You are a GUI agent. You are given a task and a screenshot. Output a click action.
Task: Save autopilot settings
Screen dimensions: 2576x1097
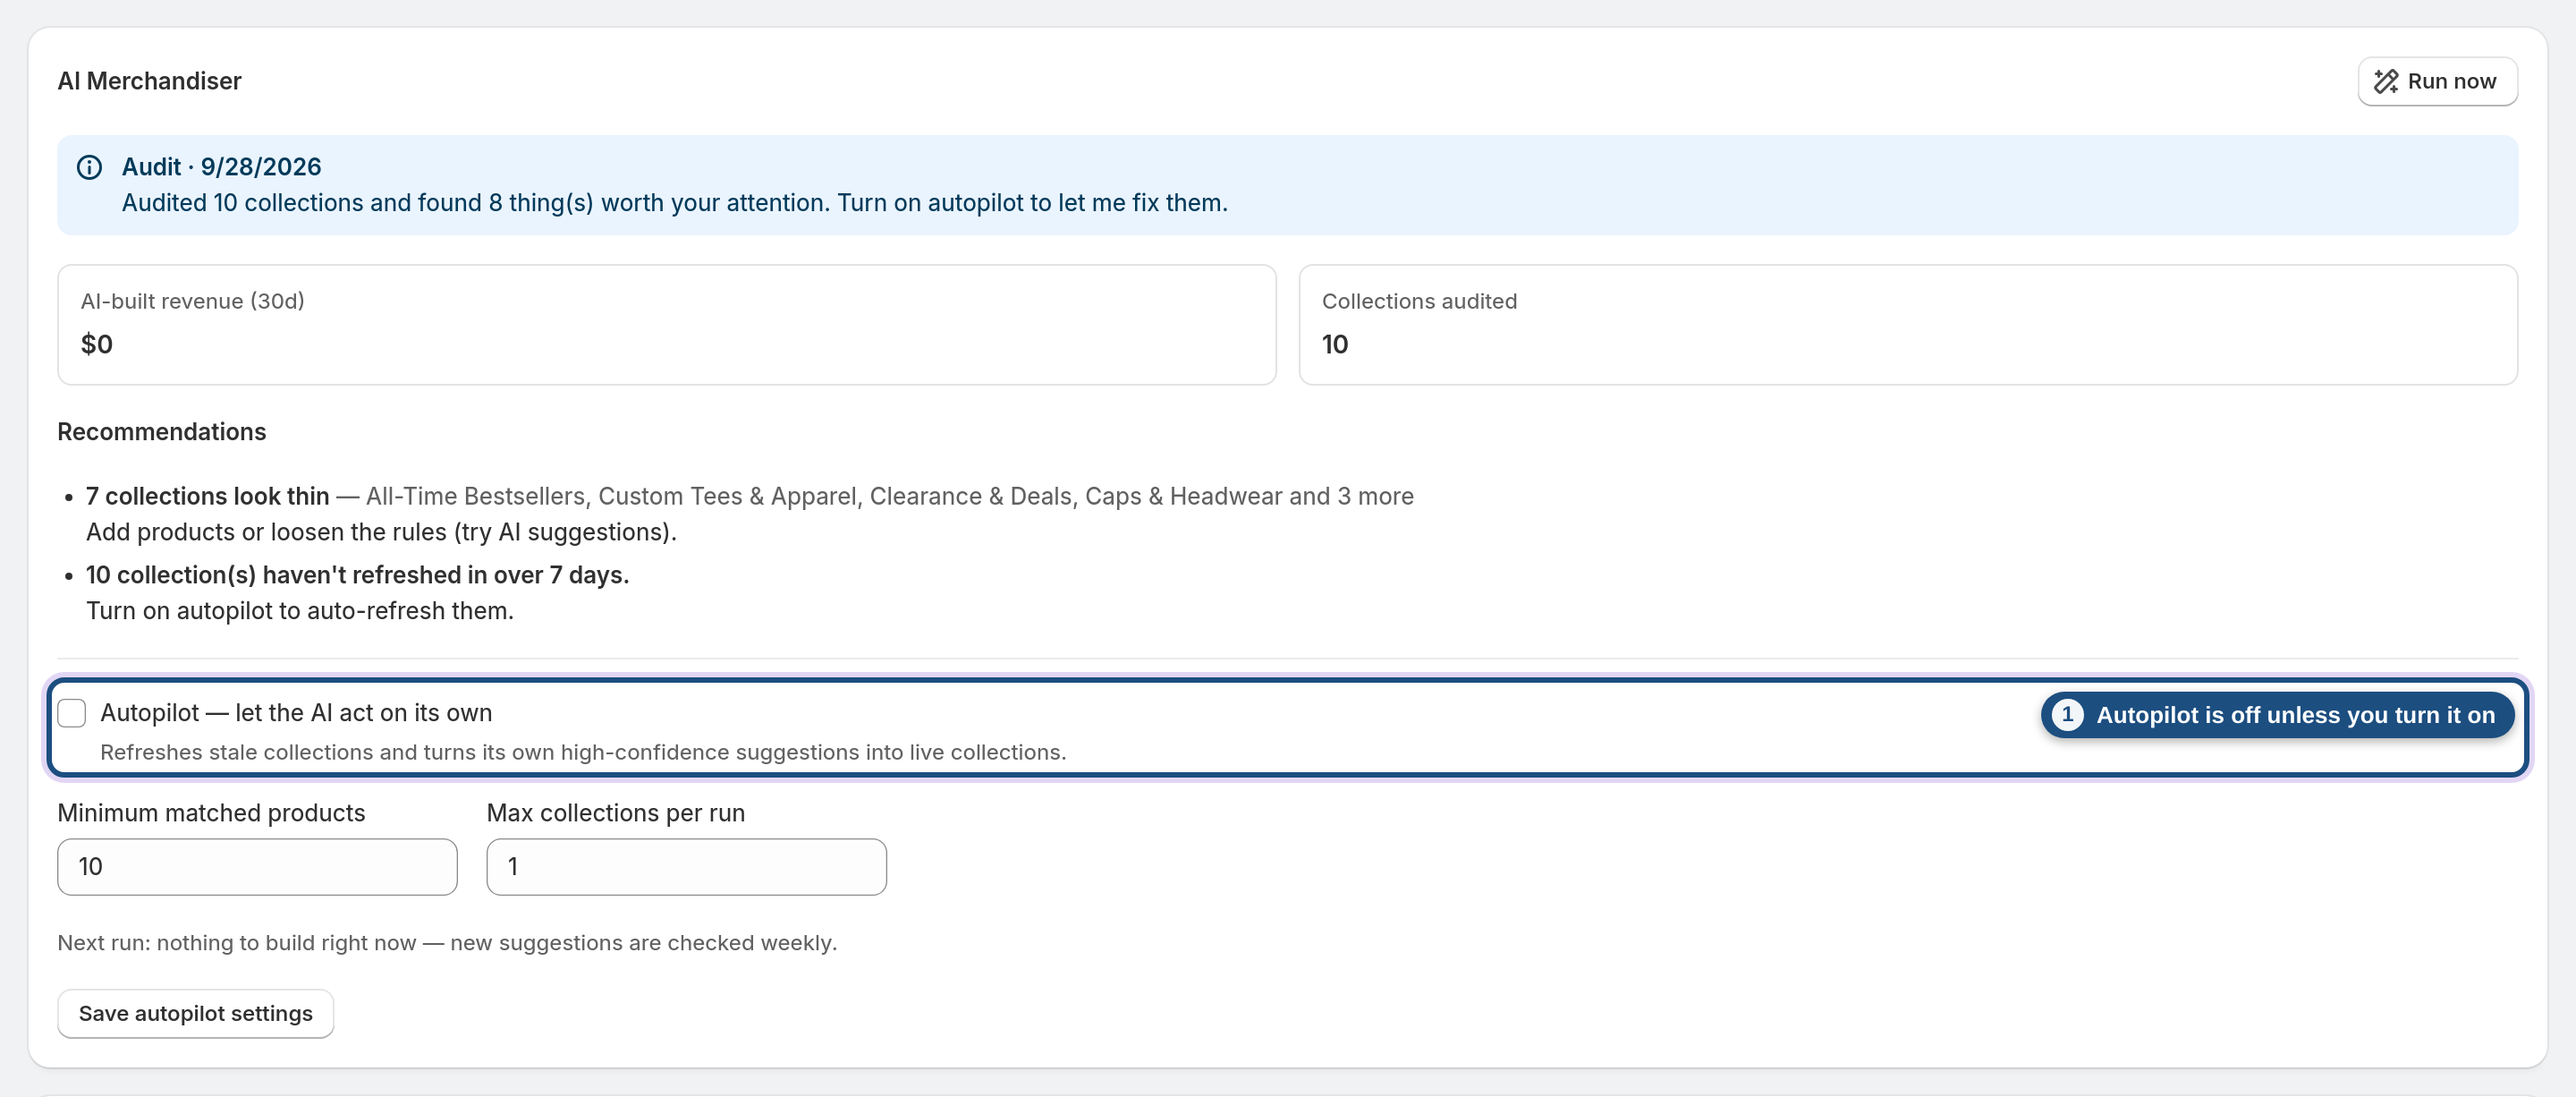click(x=196, y=1013)
